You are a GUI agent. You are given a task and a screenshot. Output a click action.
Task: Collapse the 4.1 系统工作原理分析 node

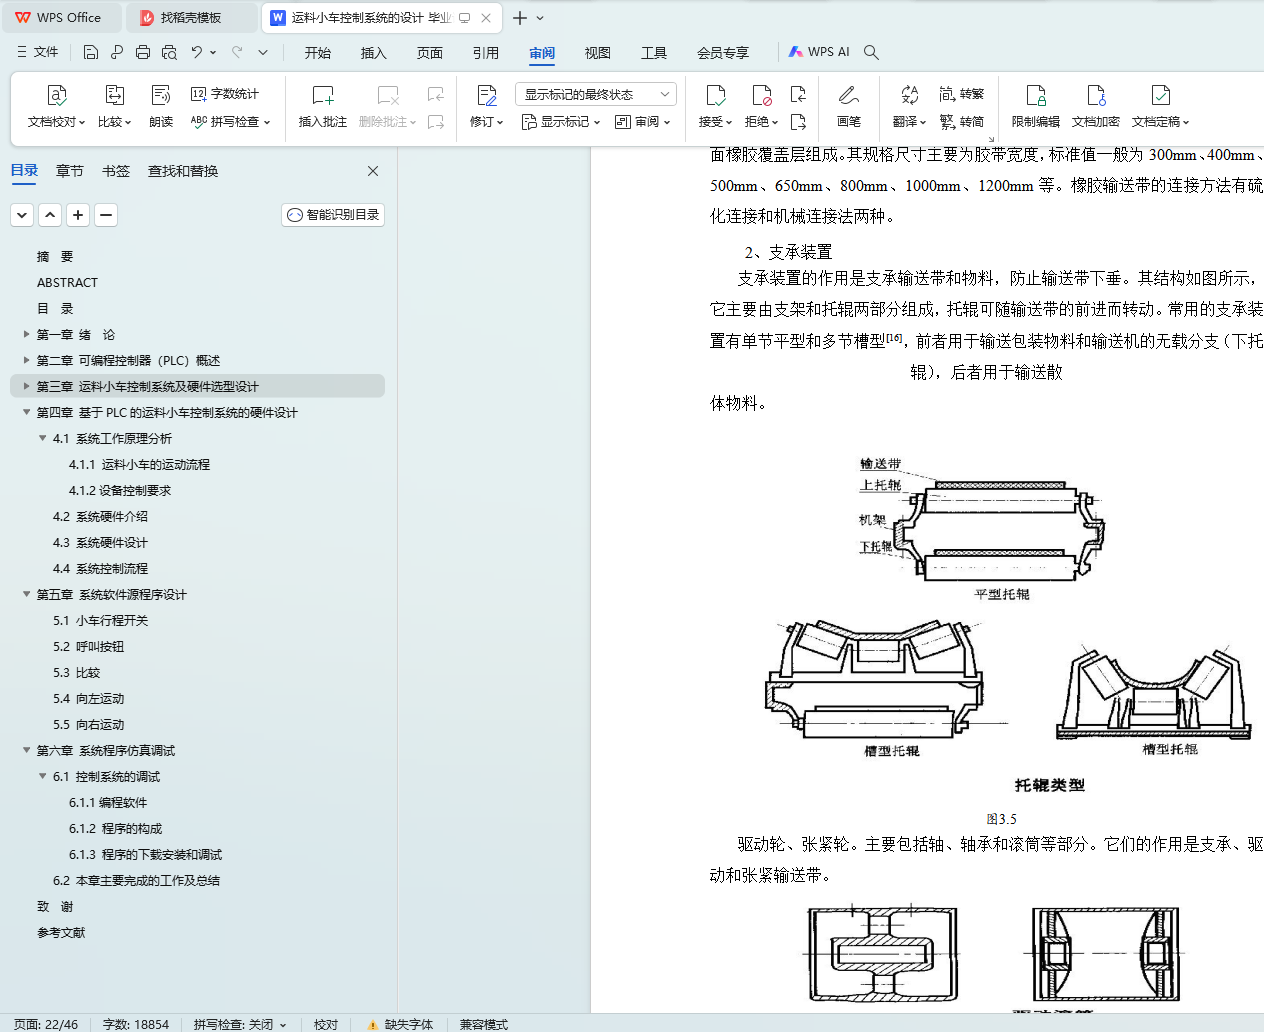[x=42, y=438]
